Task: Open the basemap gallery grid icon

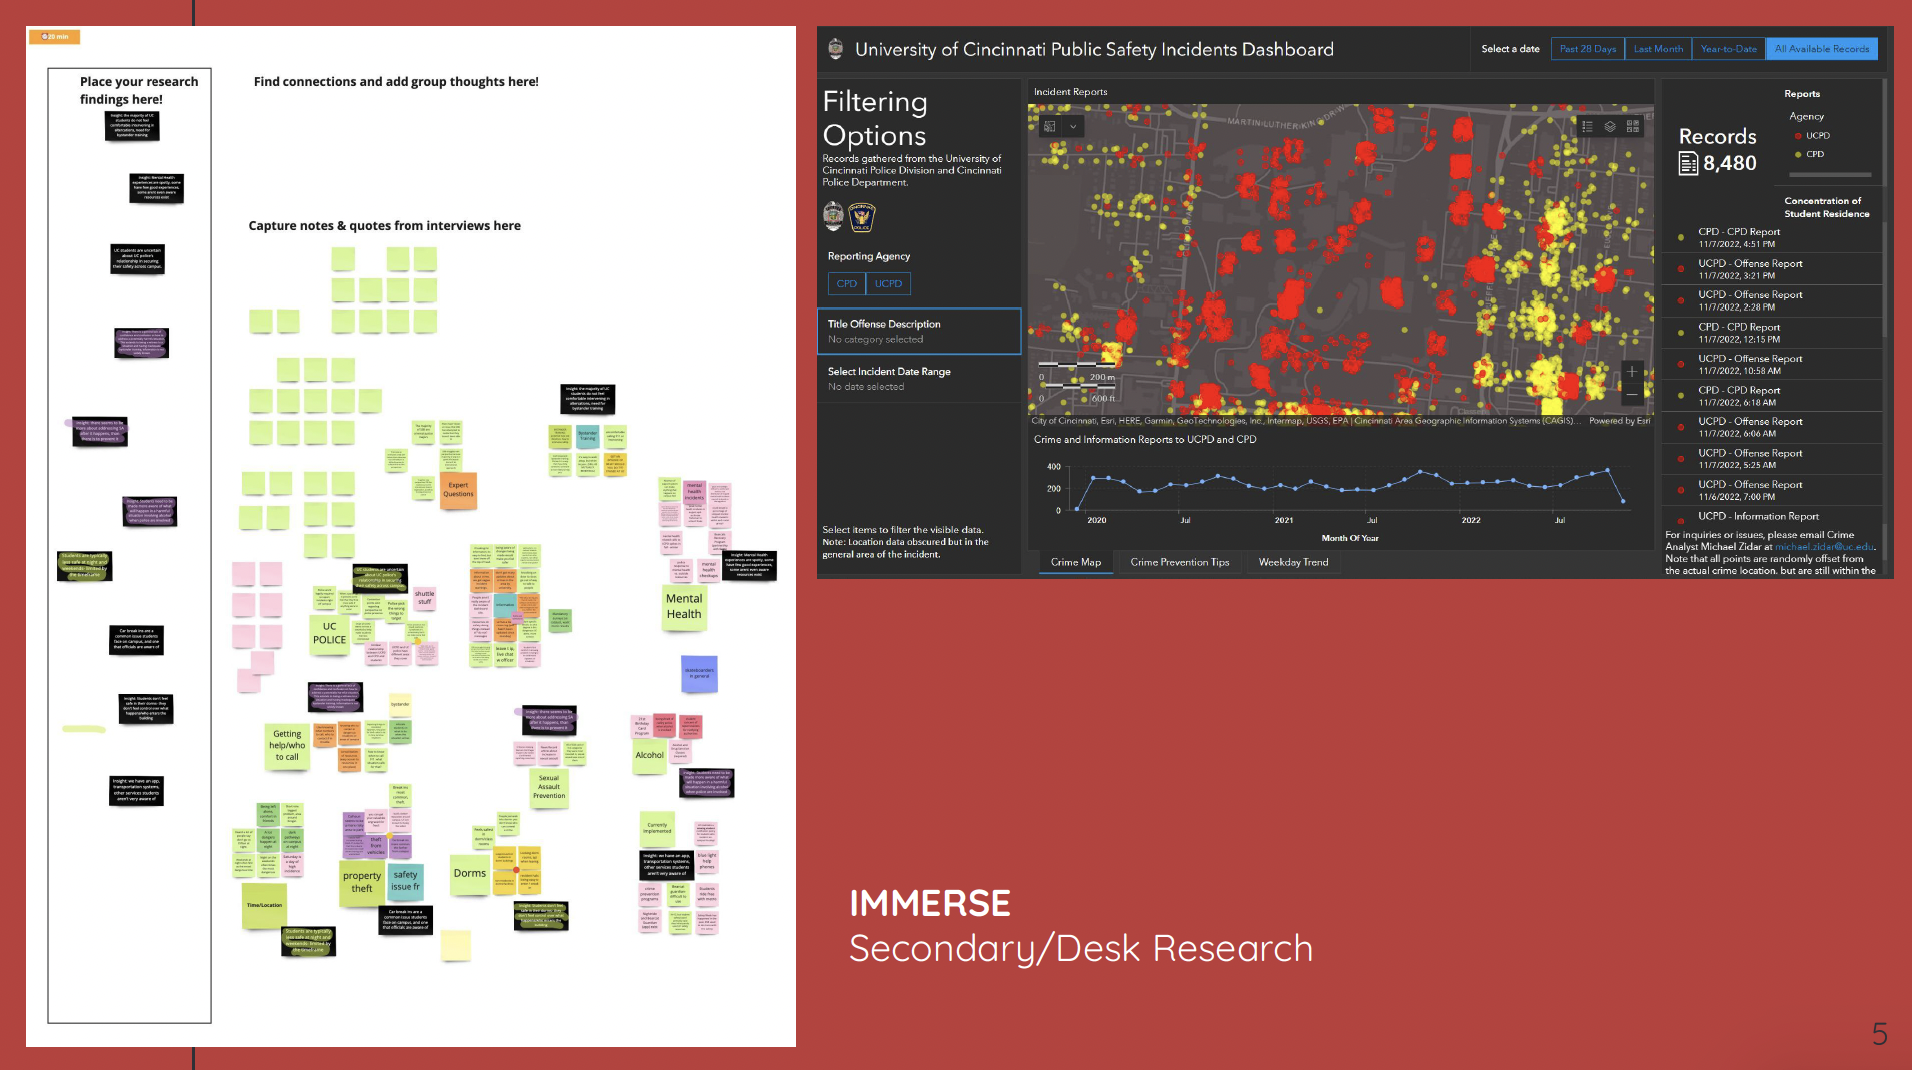Action: pos(1633,127)
